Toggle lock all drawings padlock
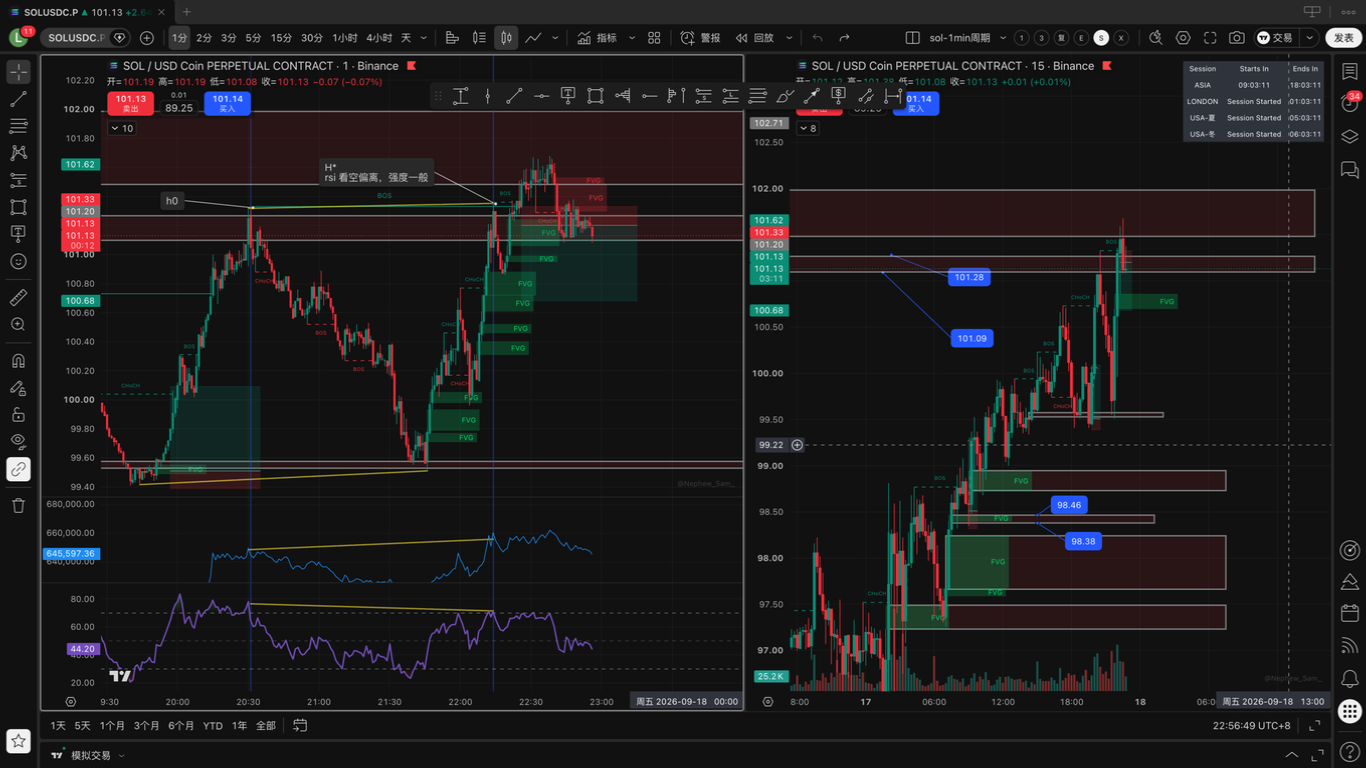The image size is (1366, 768). 18,414
